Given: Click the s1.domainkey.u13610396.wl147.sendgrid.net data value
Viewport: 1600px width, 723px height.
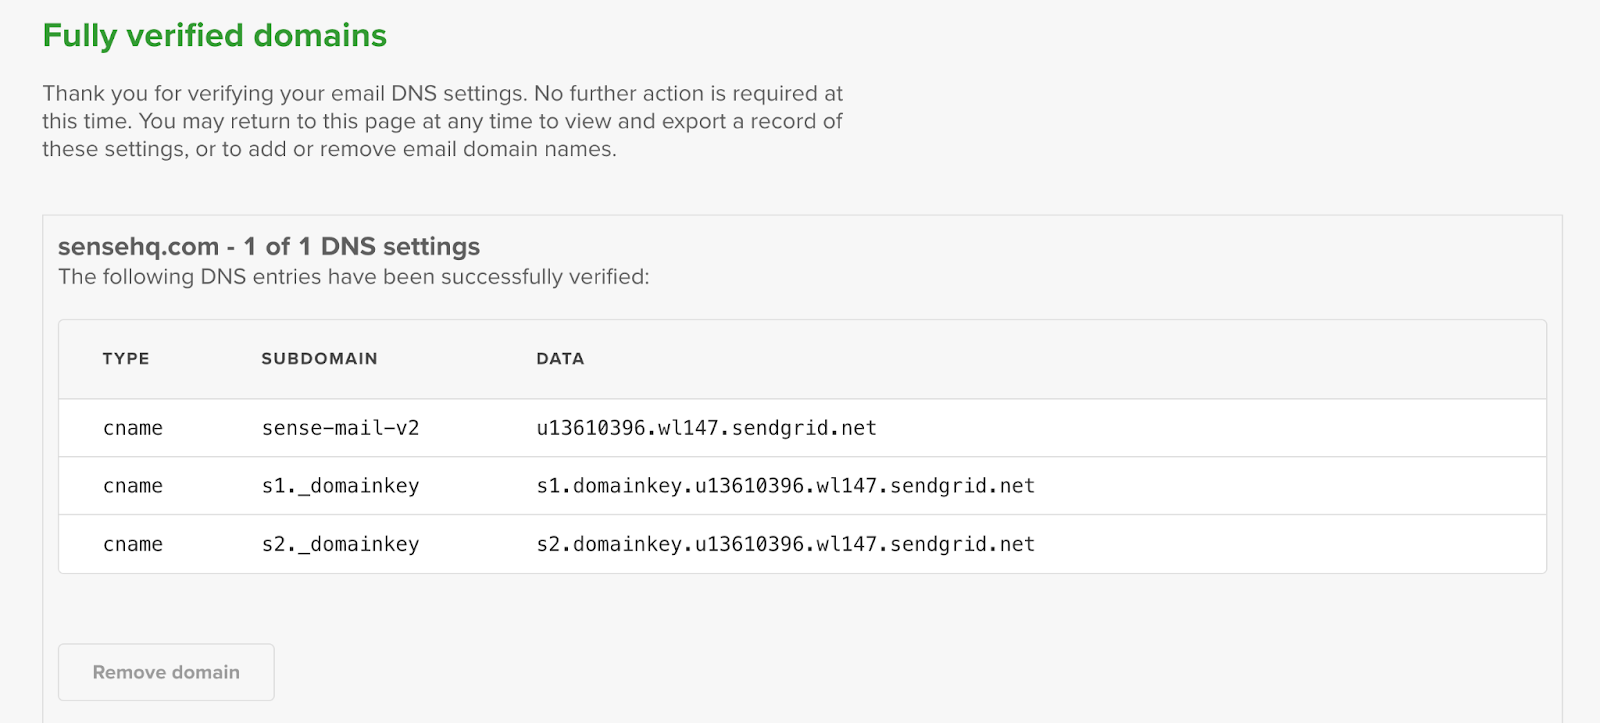Looking at the screenshot, I should pos(785,486).
